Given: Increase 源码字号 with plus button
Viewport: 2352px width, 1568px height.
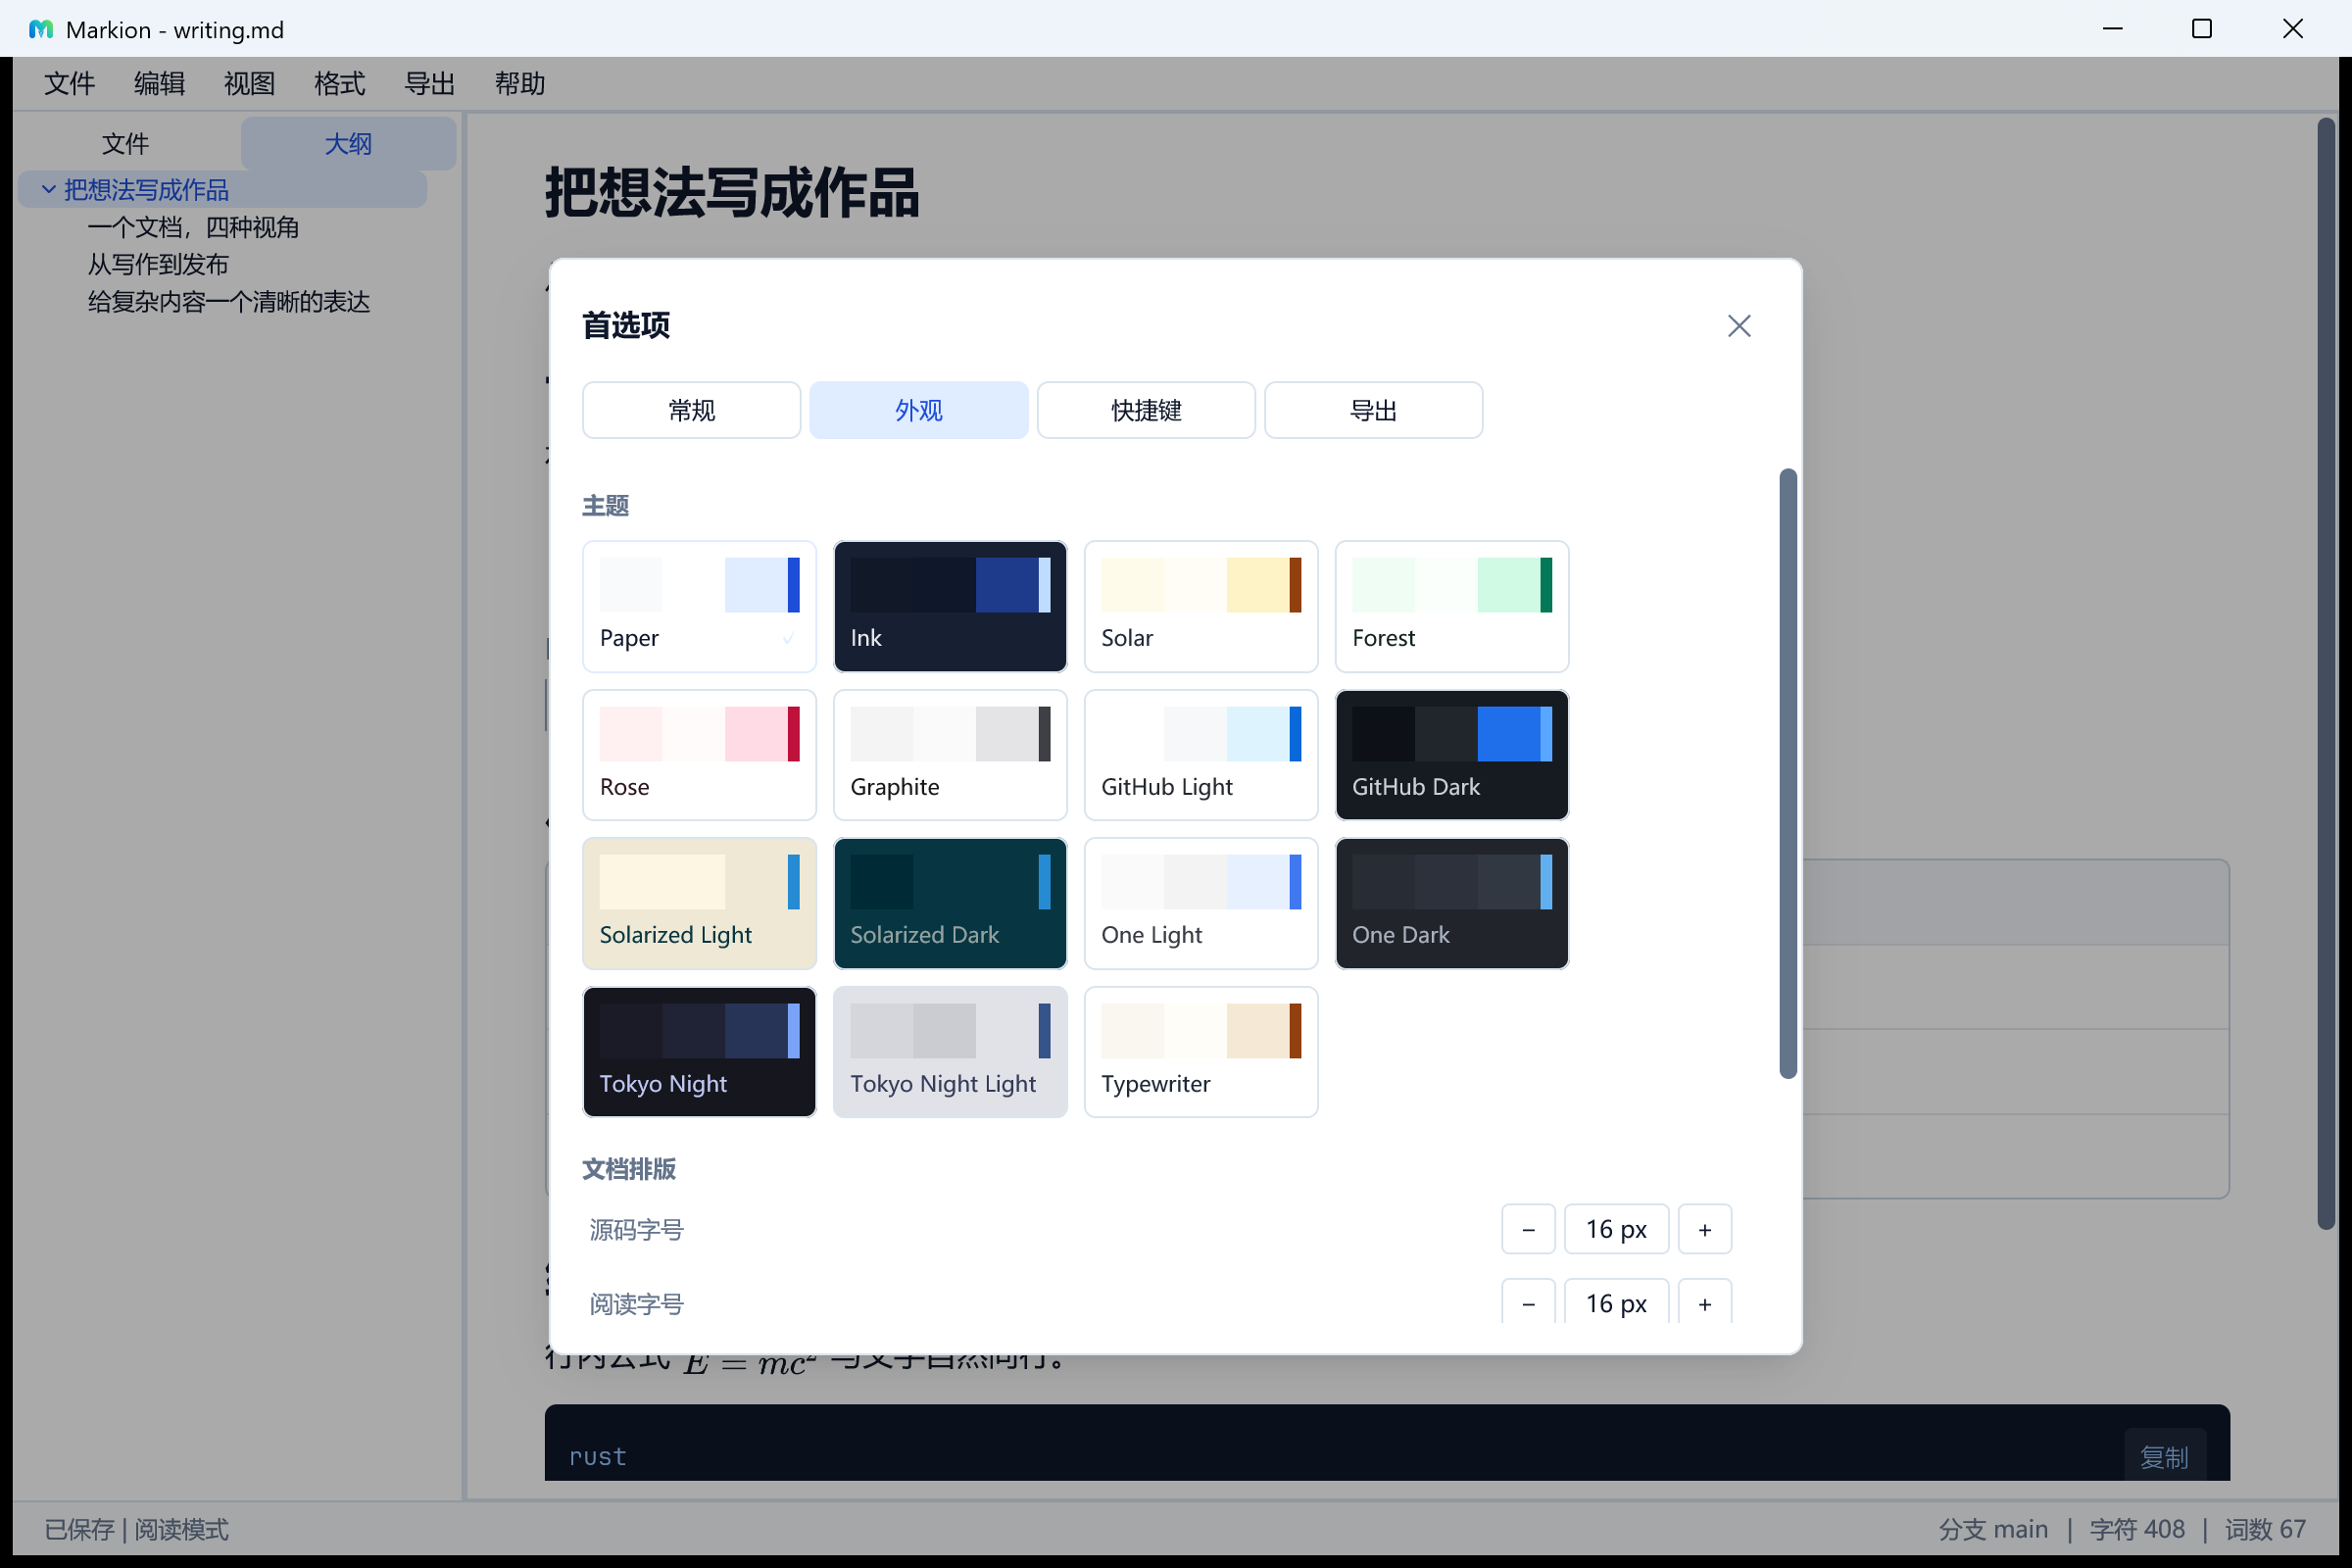Looking at the screenshot, I should point(1704,1229).
